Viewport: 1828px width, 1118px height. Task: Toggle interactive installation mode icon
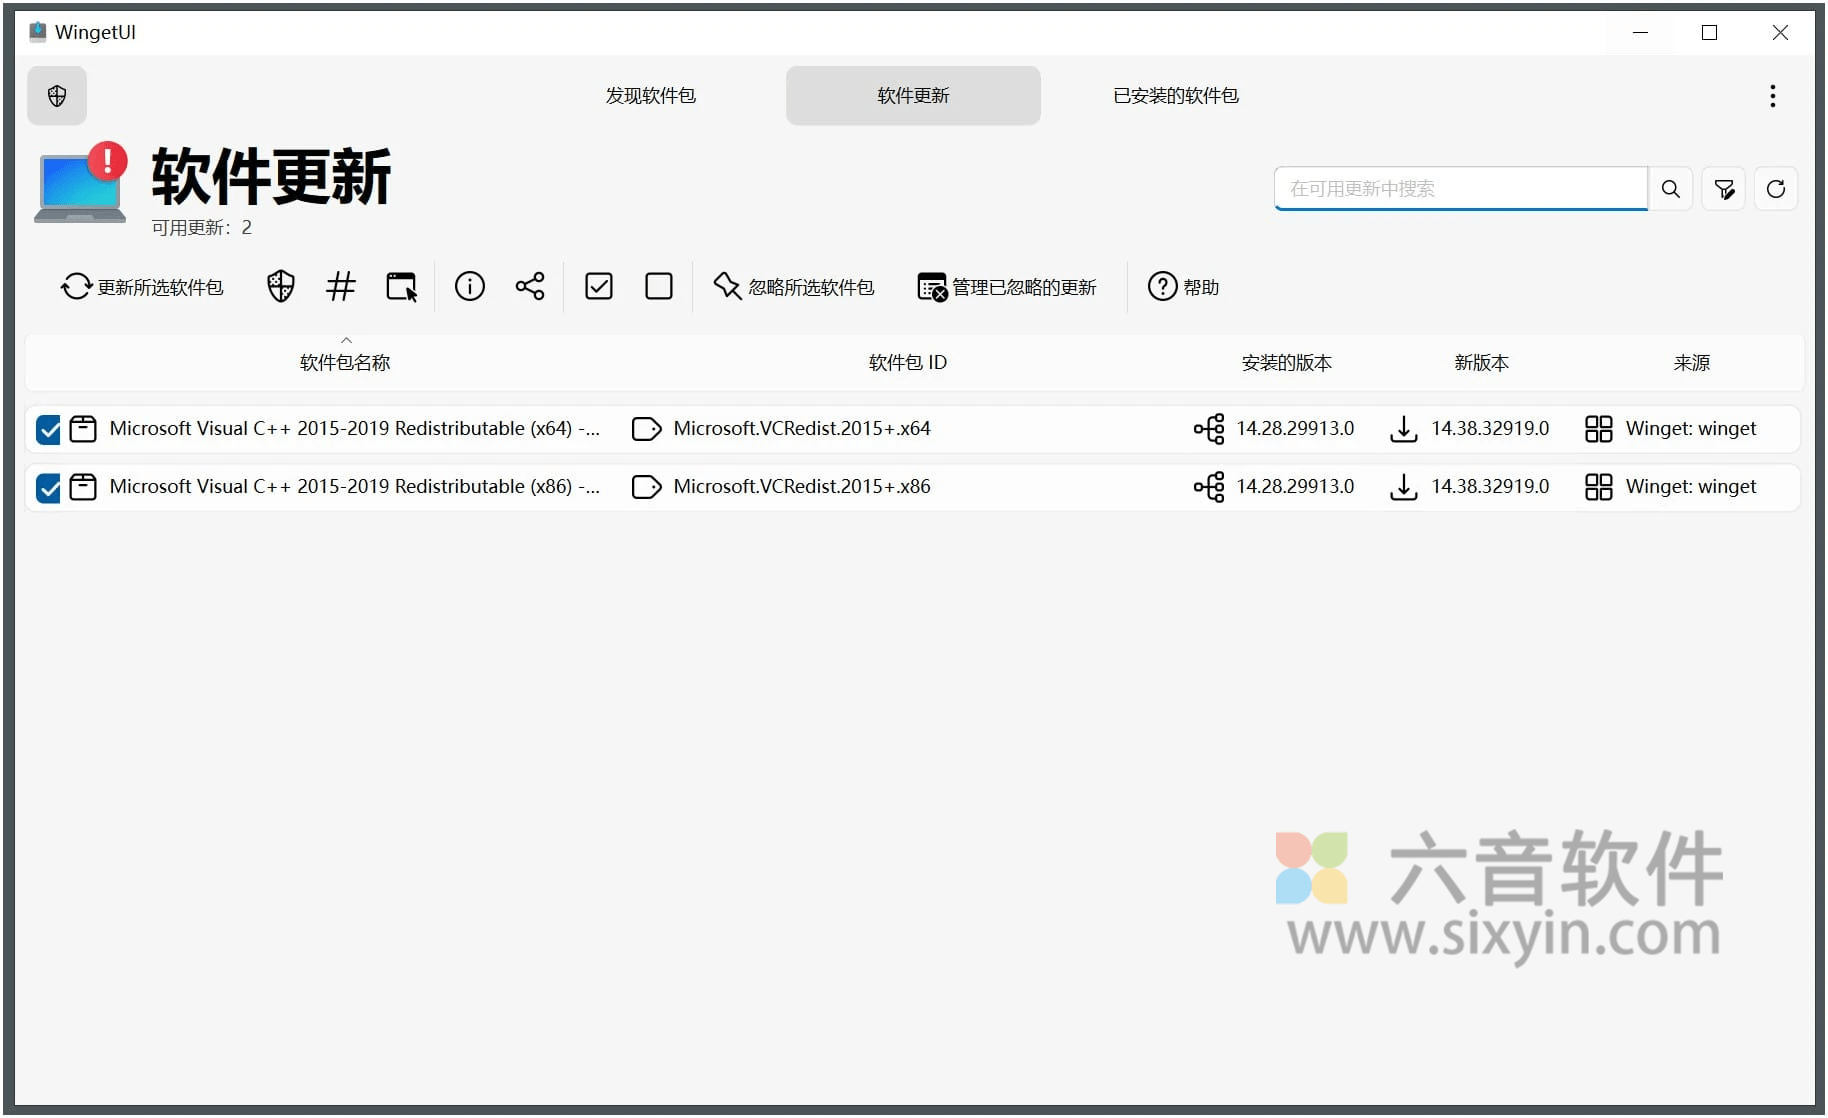coord(401,287)
